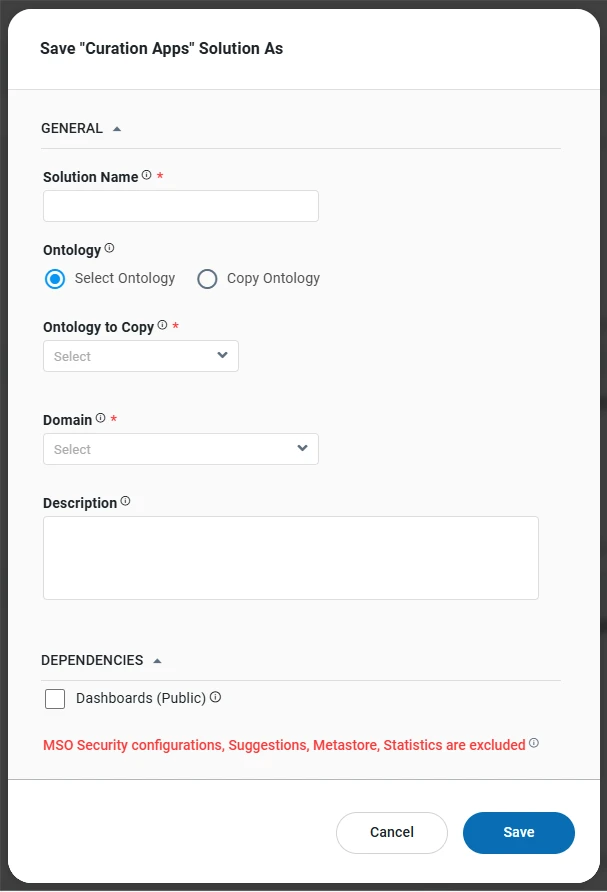Click the Domain info icon
This screenshot has height=892, width=607.
click(x=100, y=418)
